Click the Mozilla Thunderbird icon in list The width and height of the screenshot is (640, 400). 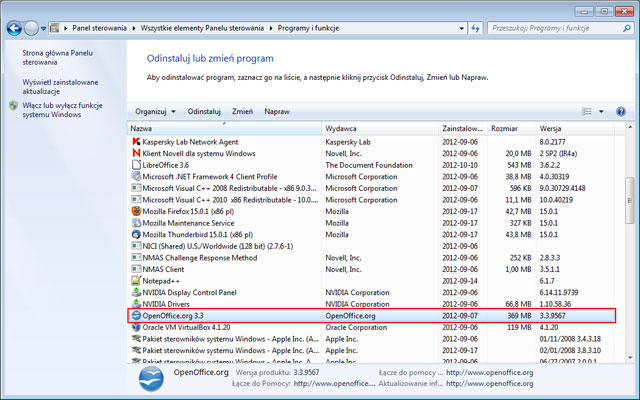point(136,234)
